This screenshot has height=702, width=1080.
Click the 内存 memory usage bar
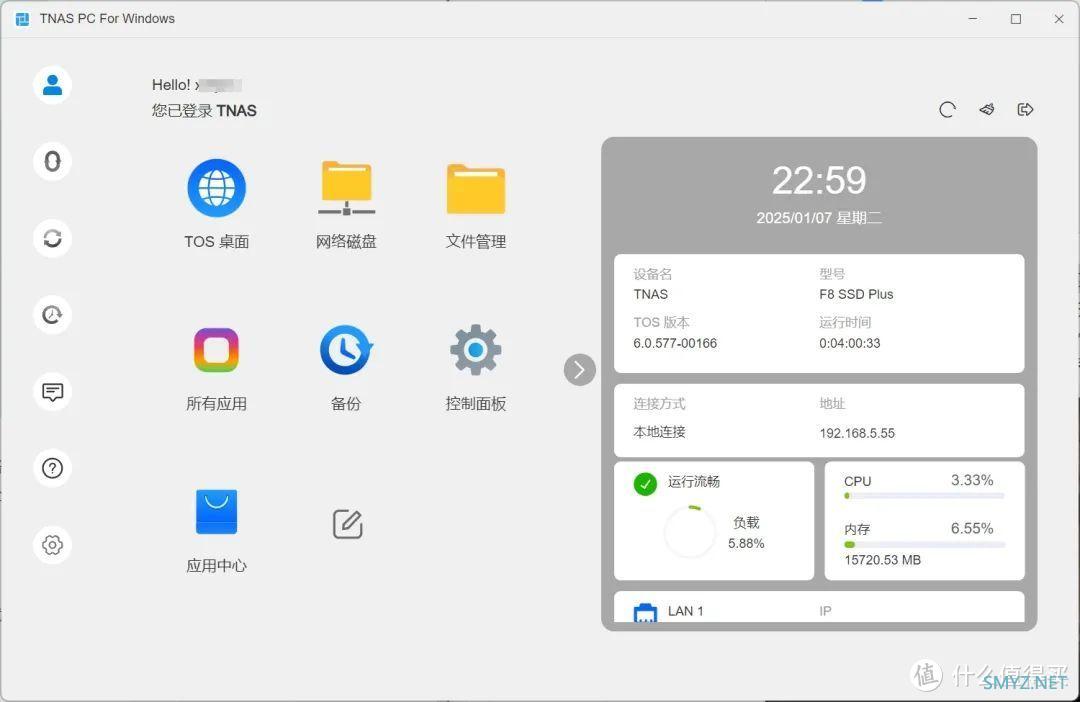coord(924,544)
